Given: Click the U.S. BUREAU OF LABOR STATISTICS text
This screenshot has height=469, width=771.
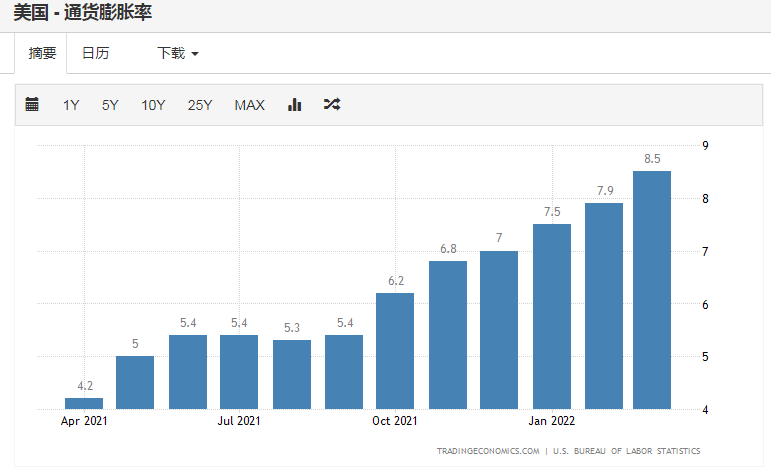Looking at the screenshot, I should click(x=626, y=451).
